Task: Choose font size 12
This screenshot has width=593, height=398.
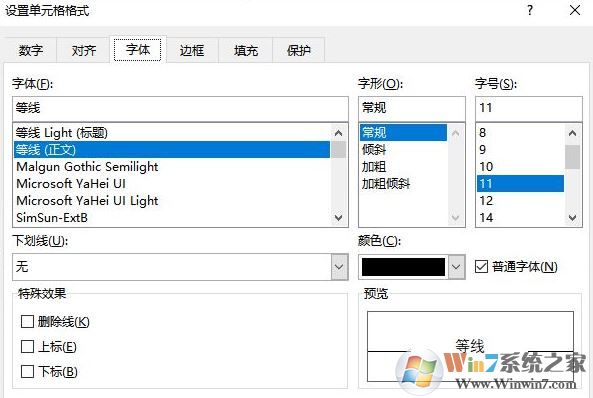Action: coord(520,201)
